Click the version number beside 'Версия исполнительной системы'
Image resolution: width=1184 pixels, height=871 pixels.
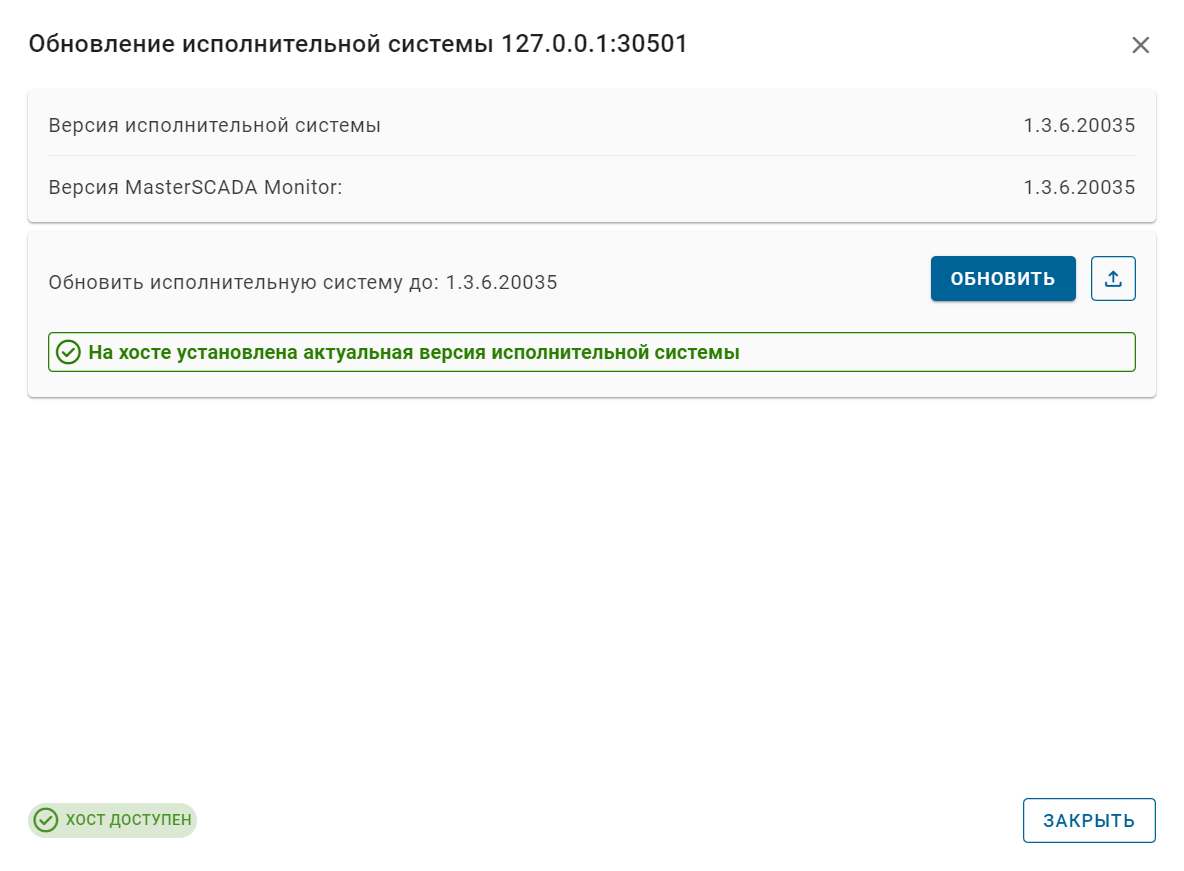click(x=1079, y=126)
